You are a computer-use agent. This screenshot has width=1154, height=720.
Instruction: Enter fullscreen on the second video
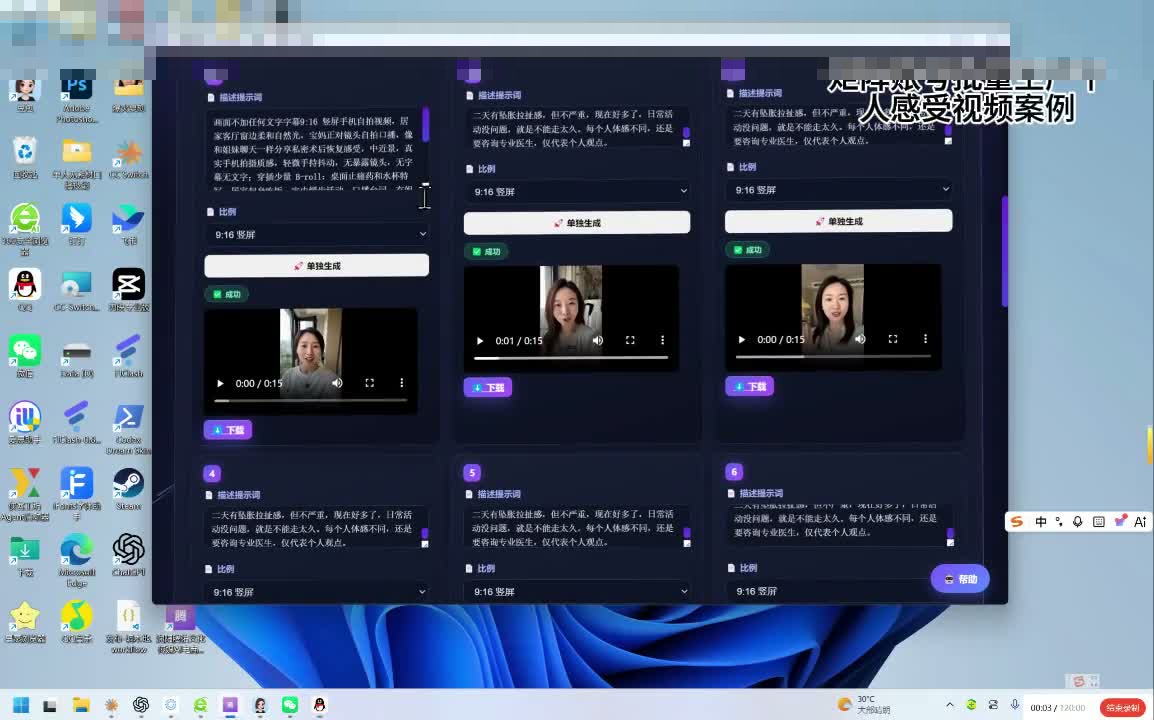(x=630, y=340)
